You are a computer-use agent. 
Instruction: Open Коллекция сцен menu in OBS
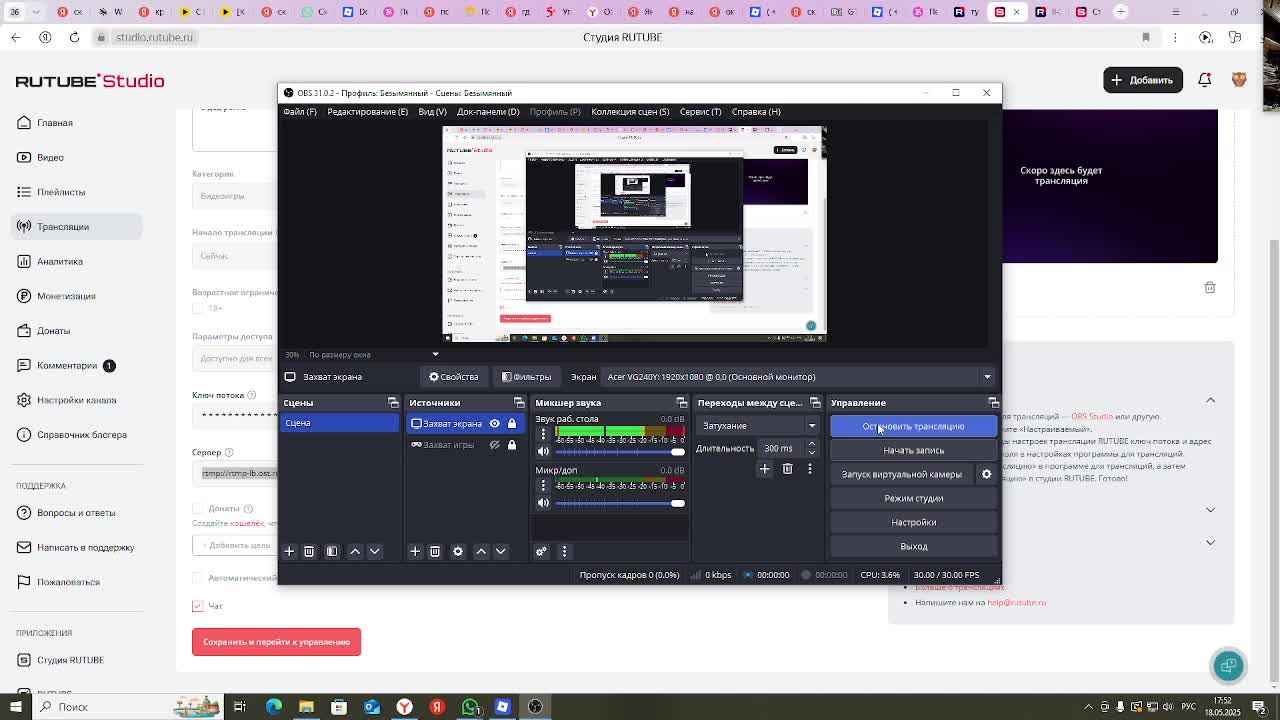click(x=630, y=112)
